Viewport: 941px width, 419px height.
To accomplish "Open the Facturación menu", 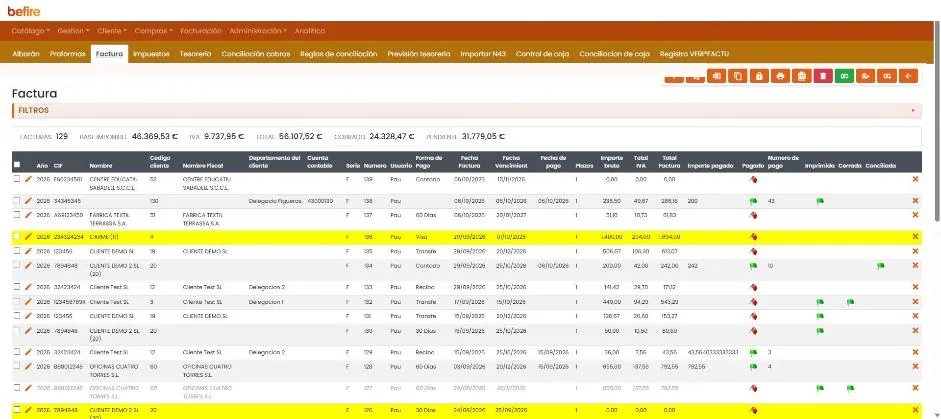I will pos(201,31).
